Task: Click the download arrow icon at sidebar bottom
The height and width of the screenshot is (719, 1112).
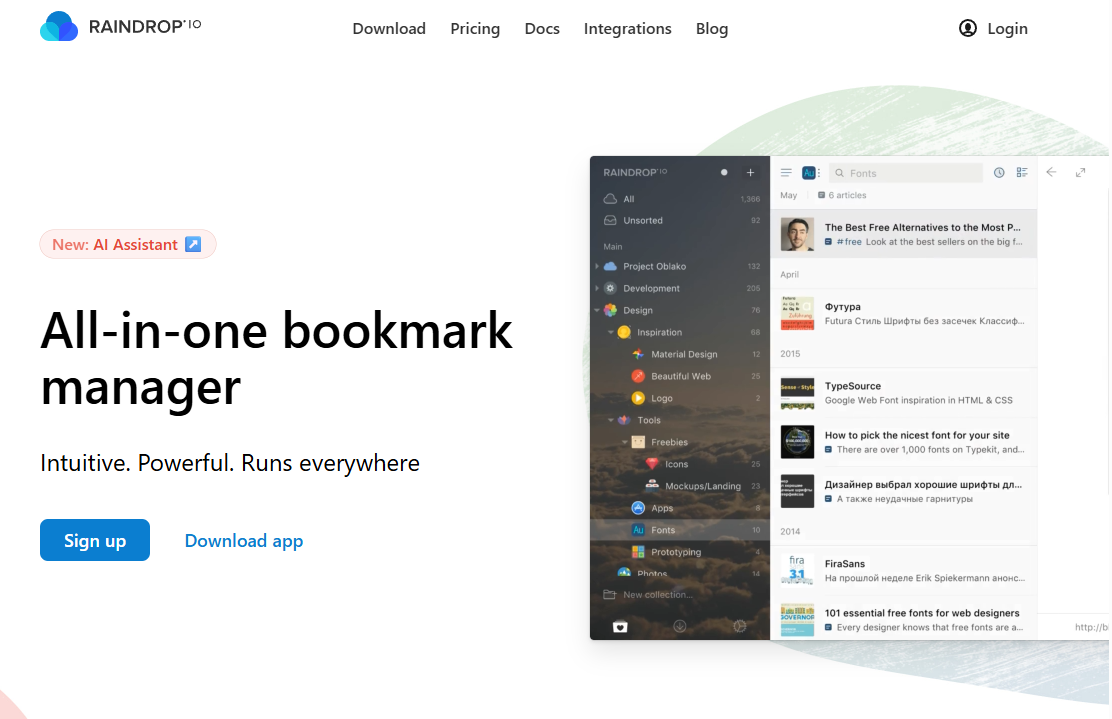Action: [x=679, y=626]
